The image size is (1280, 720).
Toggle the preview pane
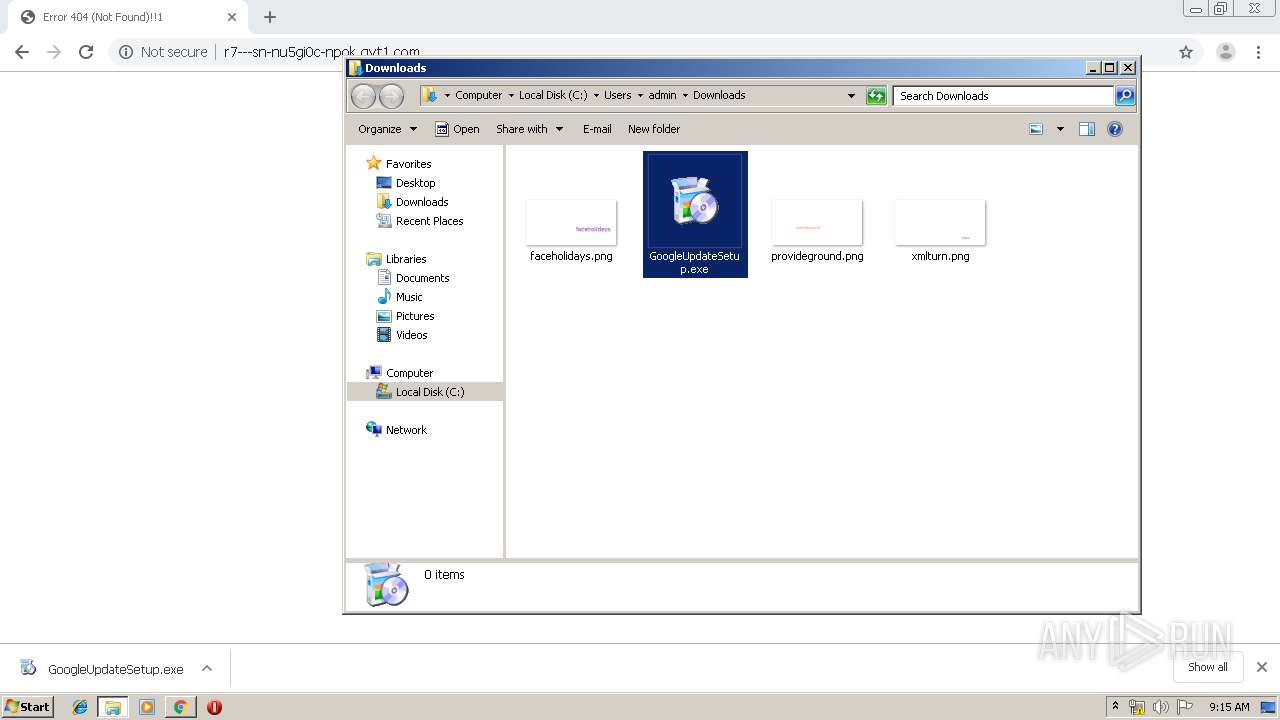pyautogui.click(x=1087, y=129)
